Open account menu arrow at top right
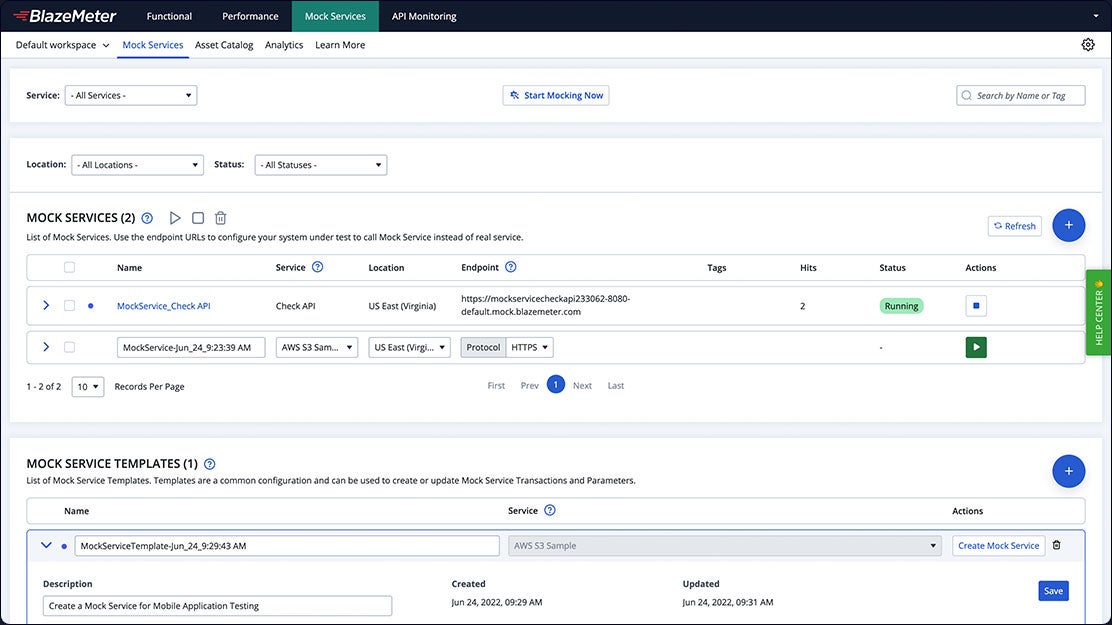 tap(1096, 16)
